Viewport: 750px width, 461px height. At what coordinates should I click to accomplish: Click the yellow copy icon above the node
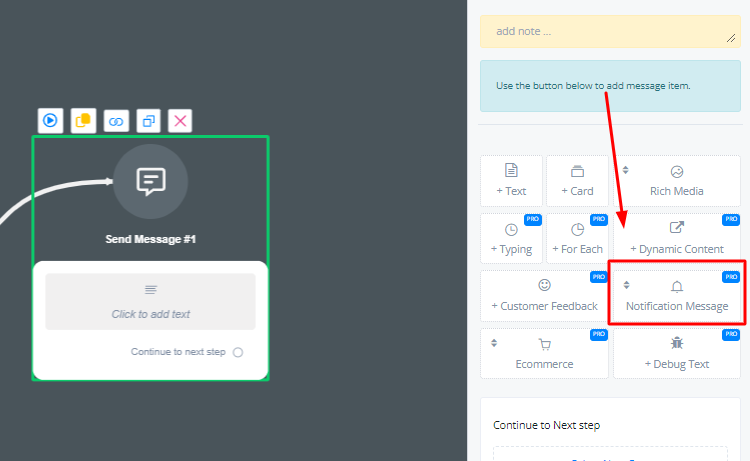coord(83,121)
